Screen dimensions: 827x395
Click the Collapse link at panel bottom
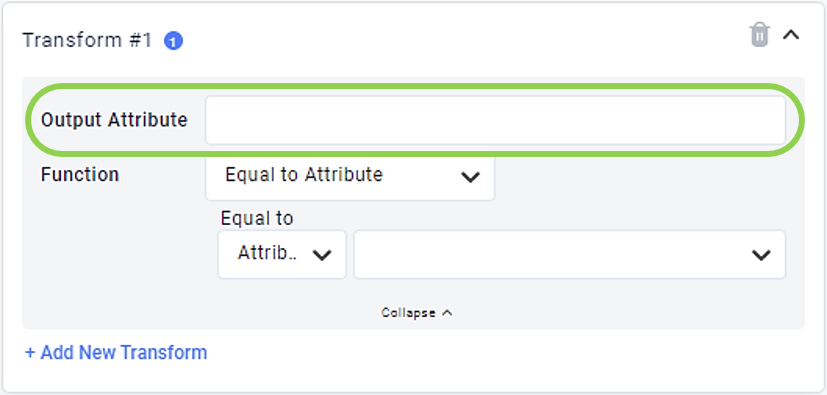click(417, 313)
